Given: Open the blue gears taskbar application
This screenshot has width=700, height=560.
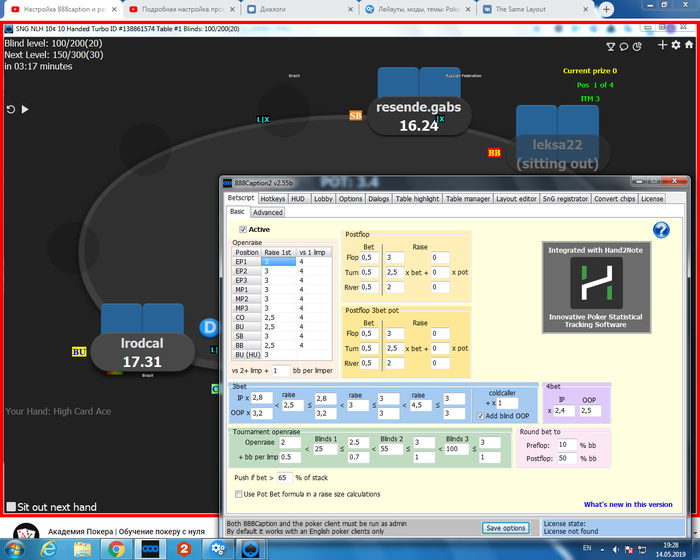Looking at the screenshot, I should [x=218, y=549].
